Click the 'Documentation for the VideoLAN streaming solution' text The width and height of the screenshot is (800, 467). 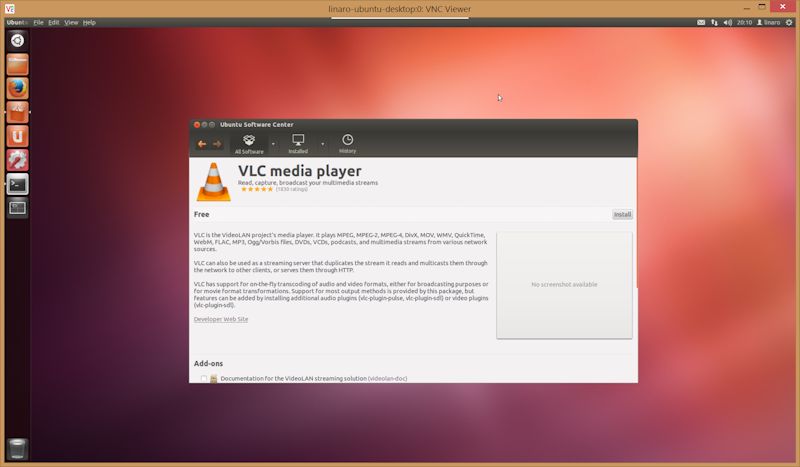point(293,379)
